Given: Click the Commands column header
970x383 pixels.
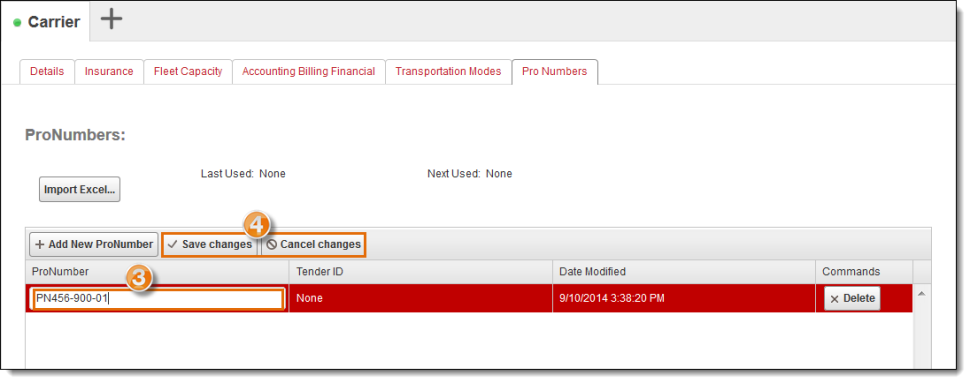Looking at the screenshot, I should (x=864, y=272).
